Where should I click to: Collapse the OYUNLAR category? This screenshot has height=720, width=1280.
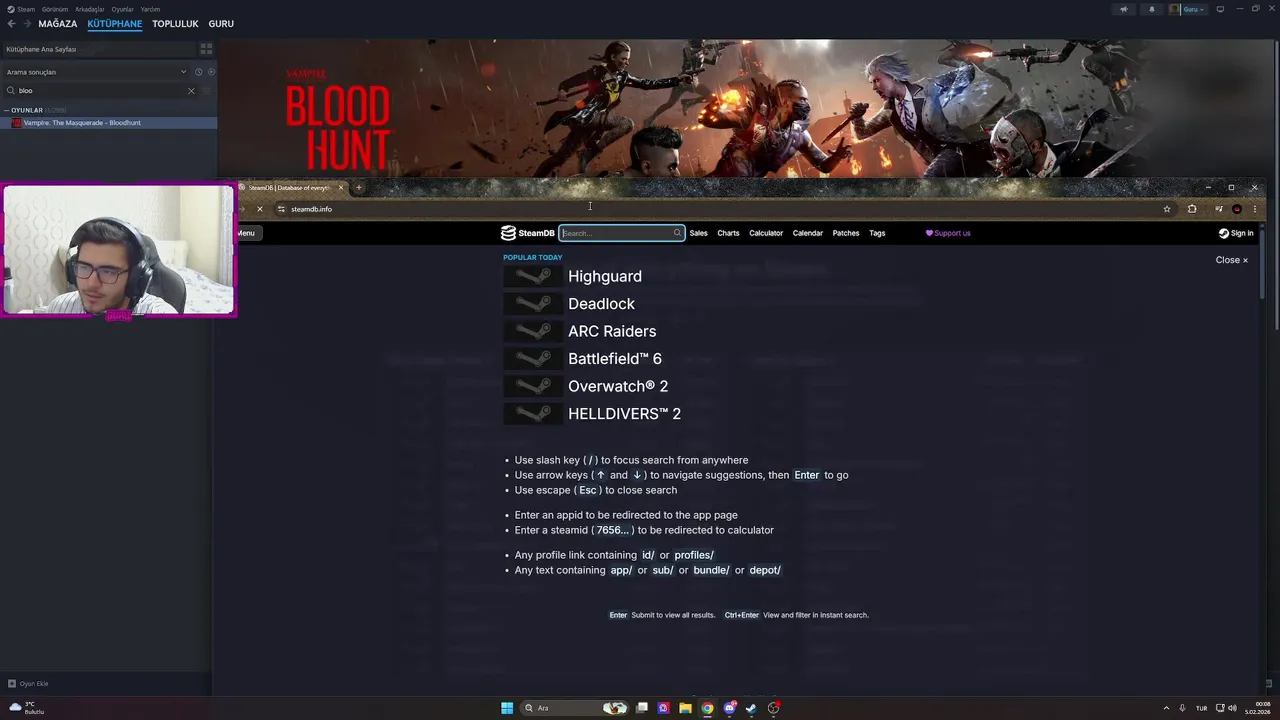click(27, 110)
